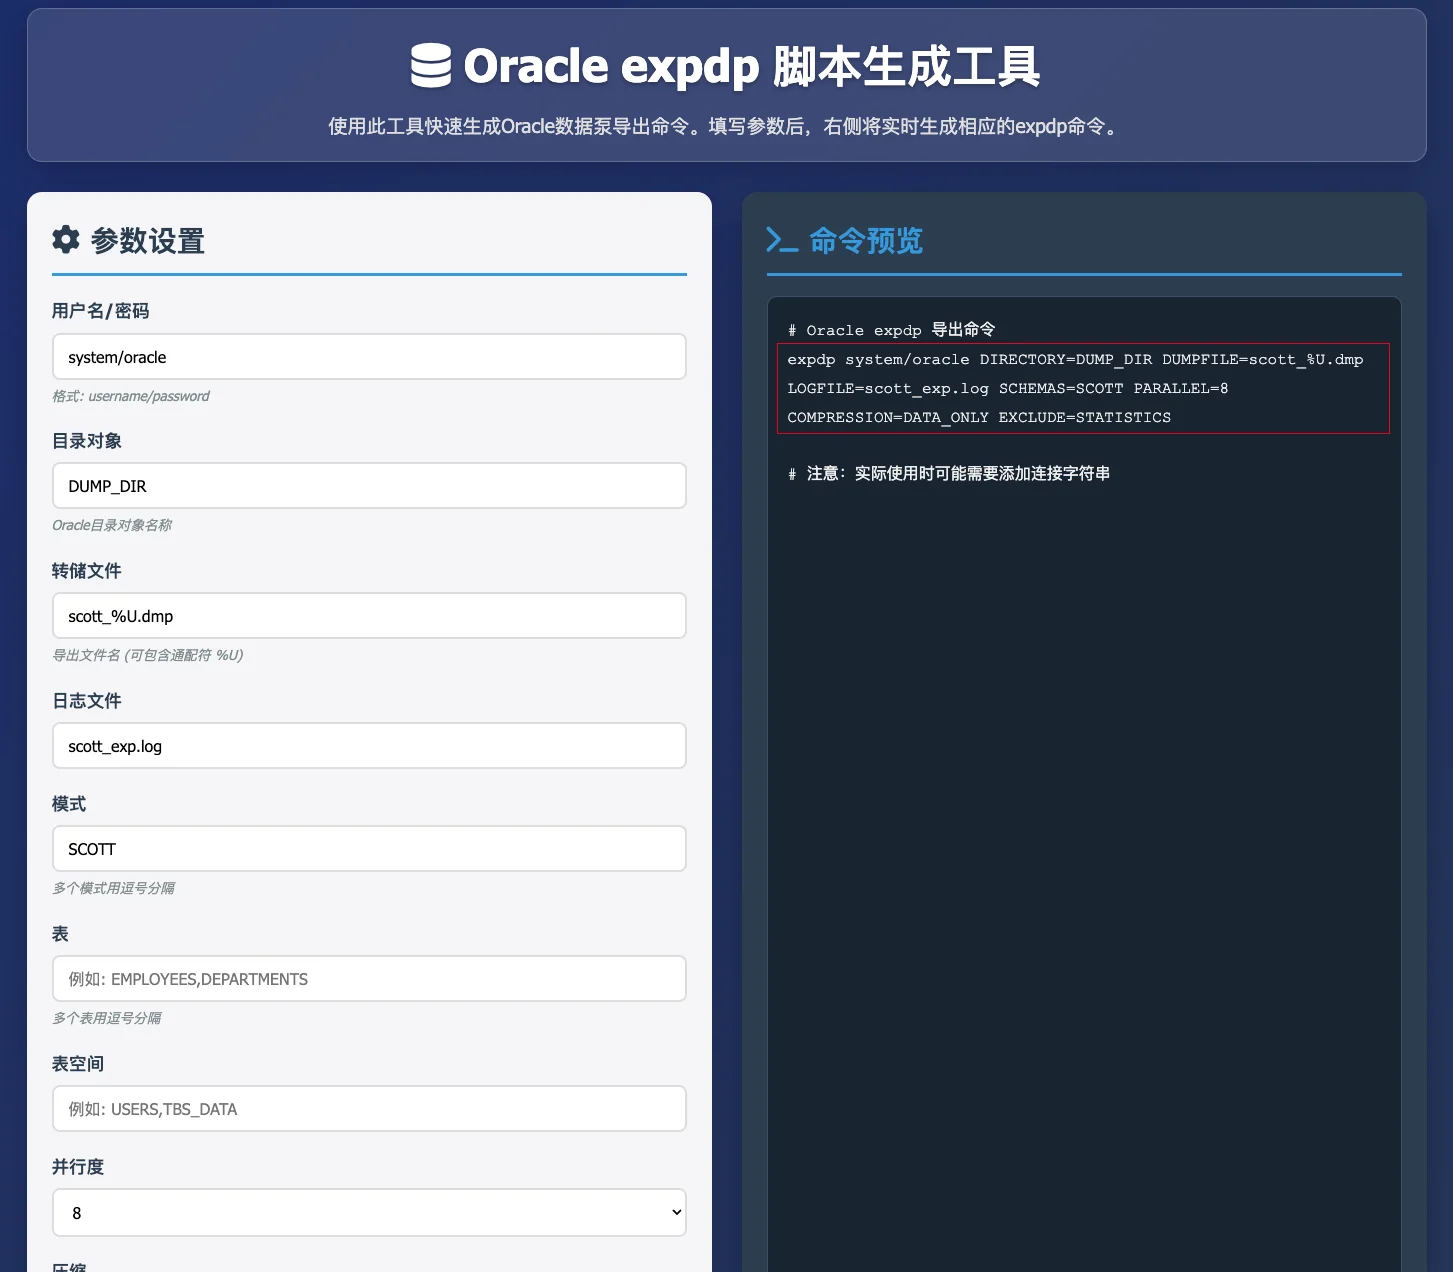Click the 命令预览 heading text
1453x1272 pixels.
tap(865, 241)
